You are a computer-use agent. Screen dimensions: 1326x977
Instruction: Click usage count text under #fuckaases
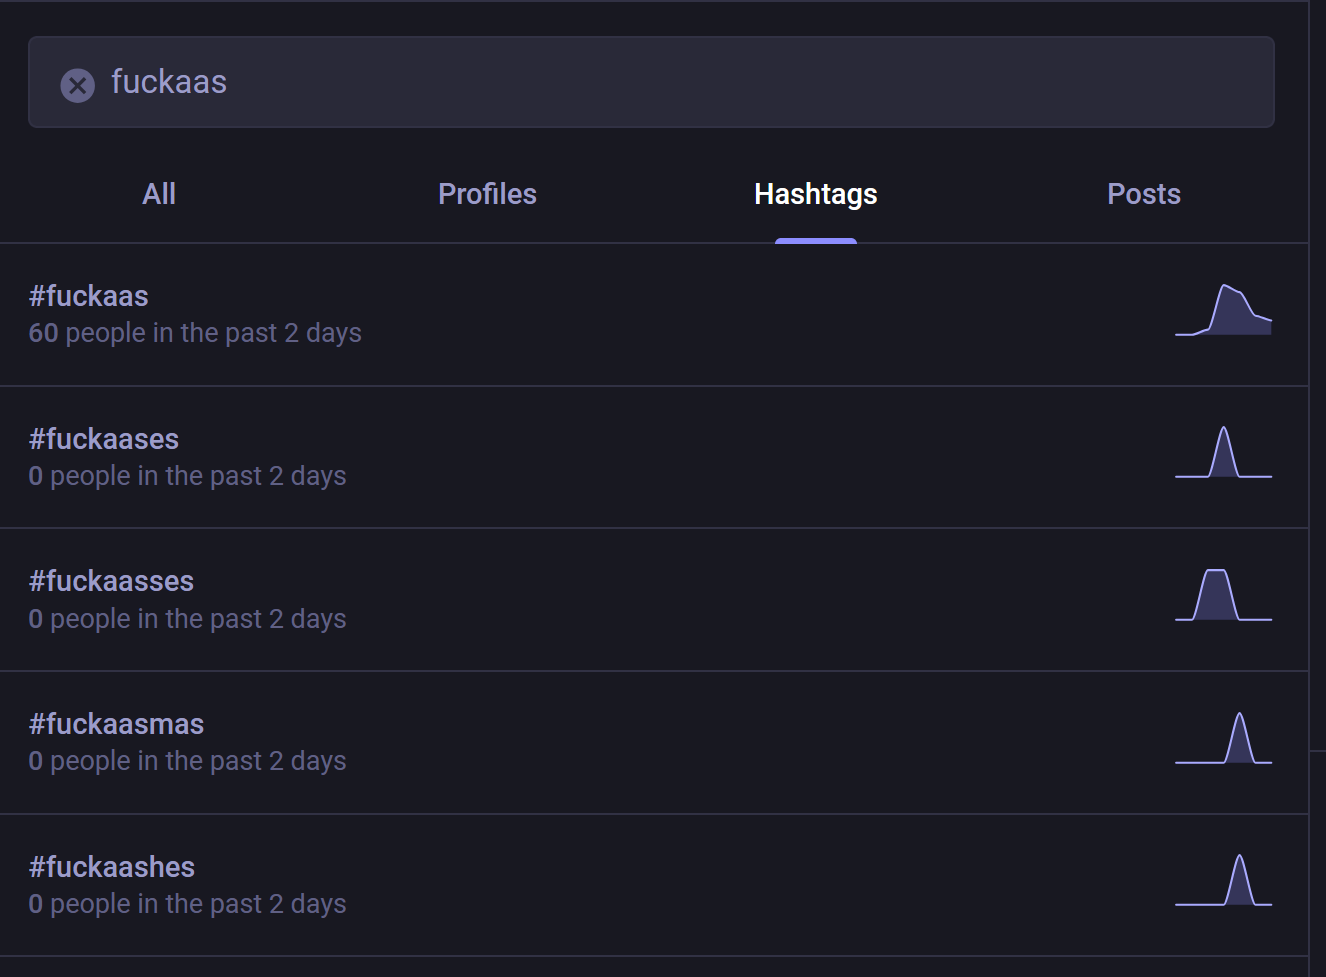click(x=187, y=476)
